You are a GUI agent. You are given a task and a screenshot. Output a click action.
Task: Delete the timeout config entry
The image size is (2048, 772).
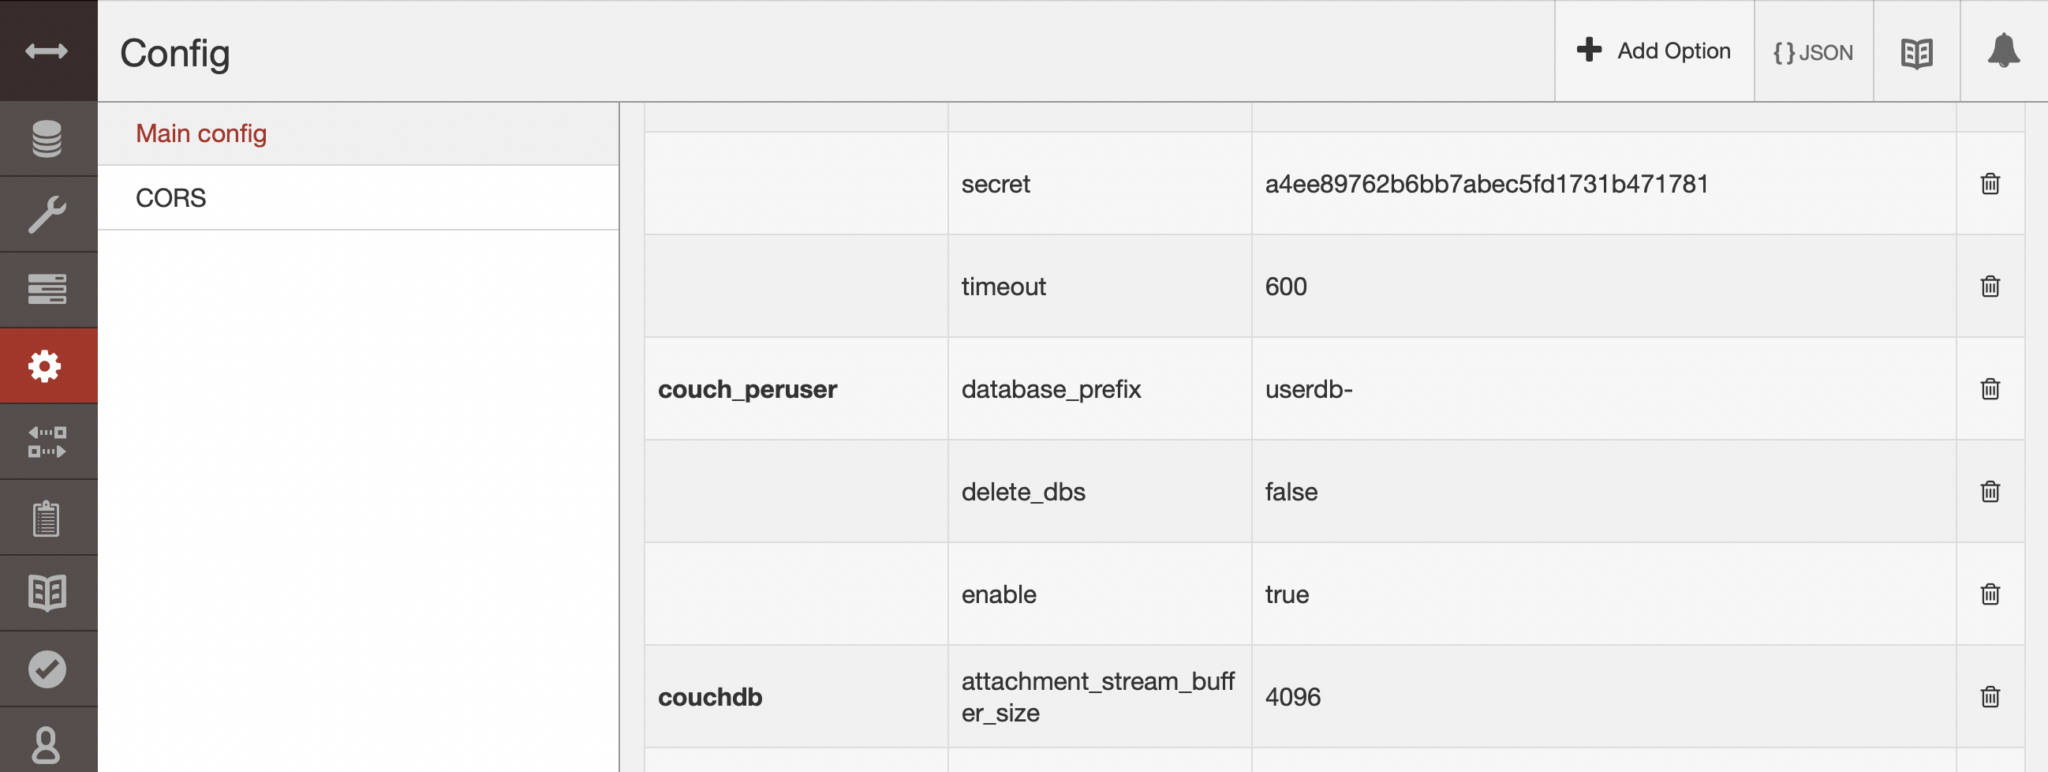click(x=1990, y=286)
